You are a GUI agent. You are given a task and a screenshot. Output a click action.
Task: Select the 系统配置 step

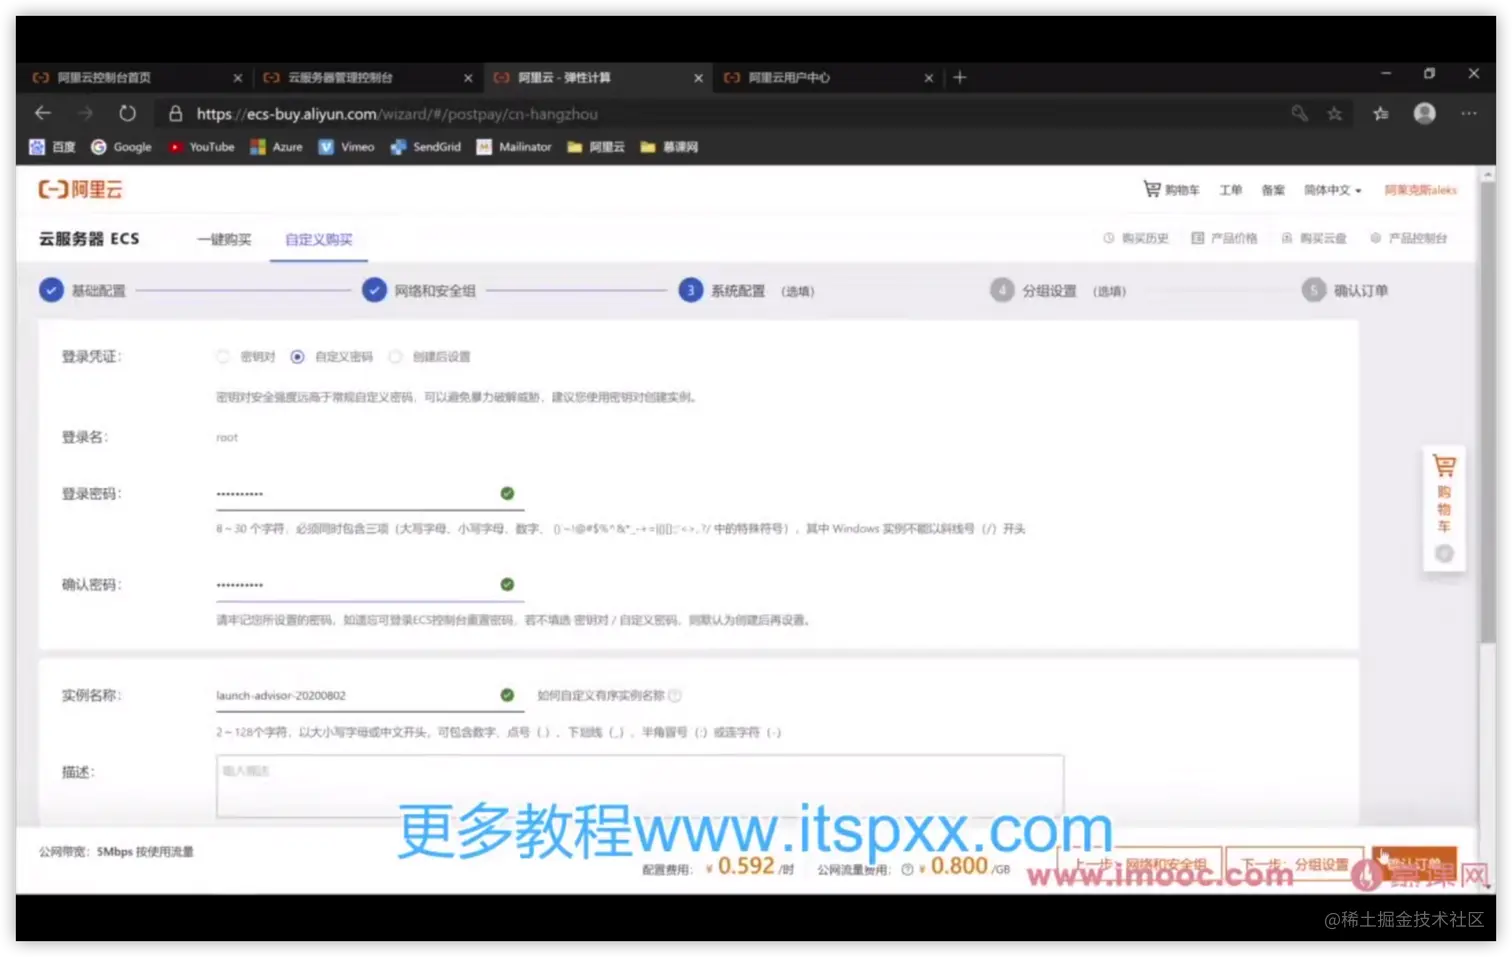[746, 290]
